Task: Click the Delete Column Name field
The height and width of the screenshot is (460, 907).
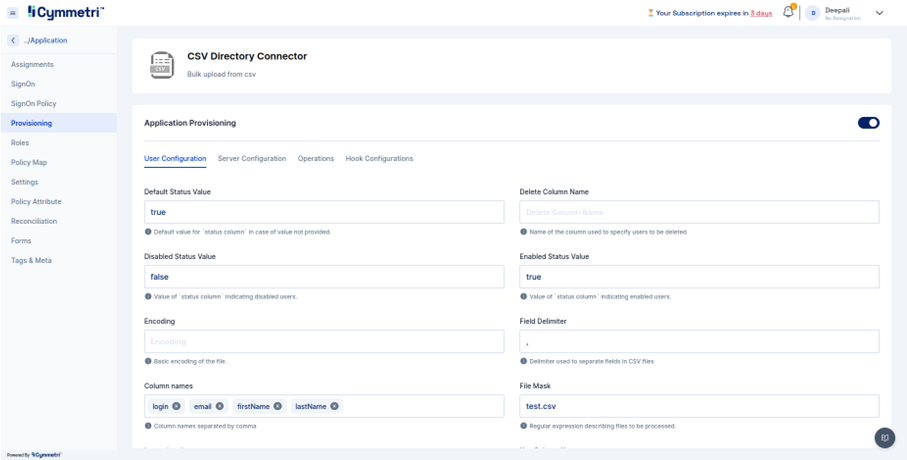Action: 699,212
